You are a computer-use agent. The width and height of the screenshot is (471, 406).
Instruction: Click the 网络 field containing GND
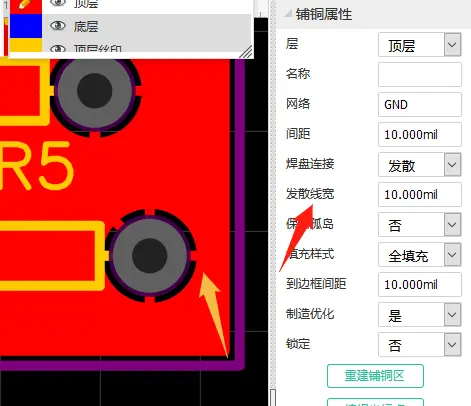pyautogui.click(x=420, y=105)
